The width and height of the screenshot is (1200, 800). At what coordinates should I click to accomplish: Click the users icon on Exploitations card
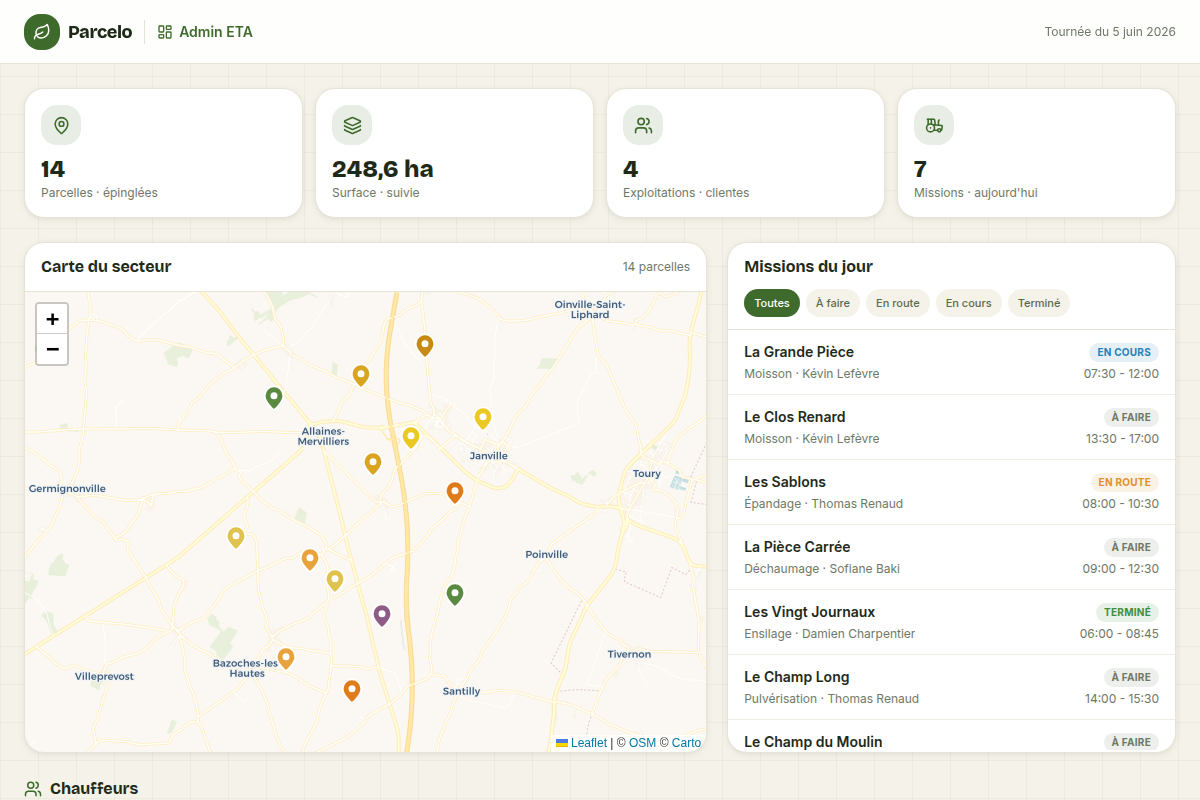(643, 125)
